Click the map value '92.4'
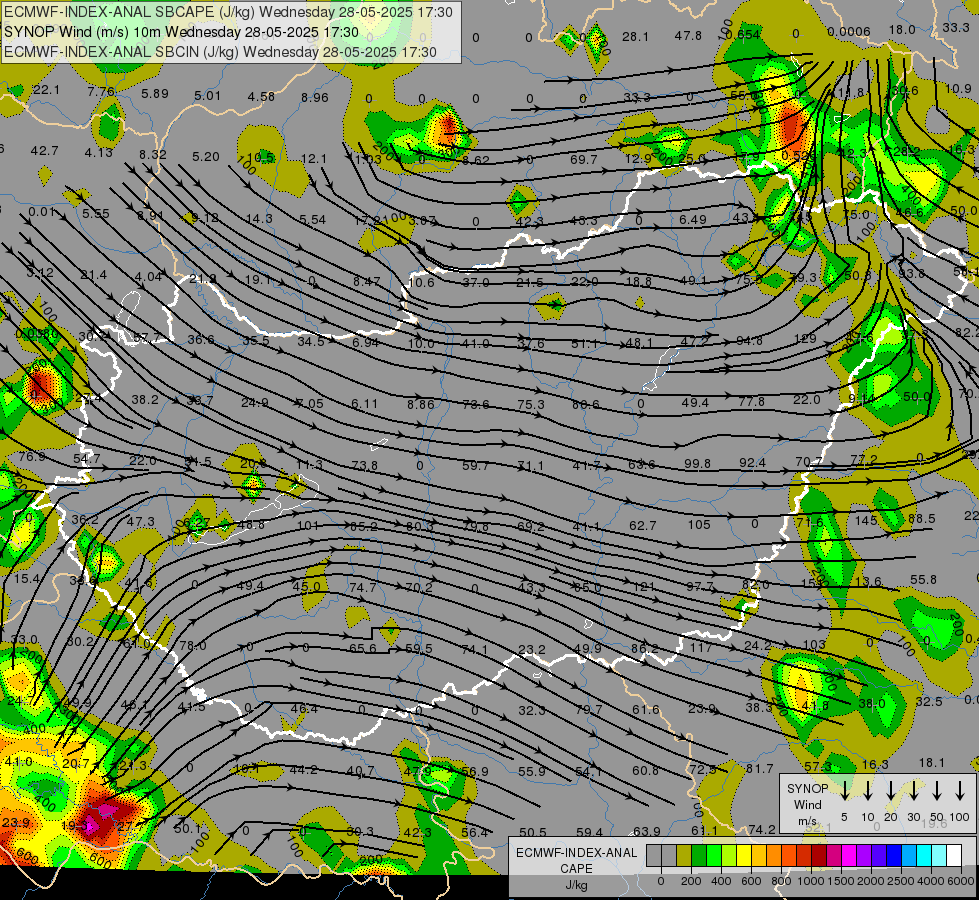Viewport: 979px width, 900px height. 752,463
